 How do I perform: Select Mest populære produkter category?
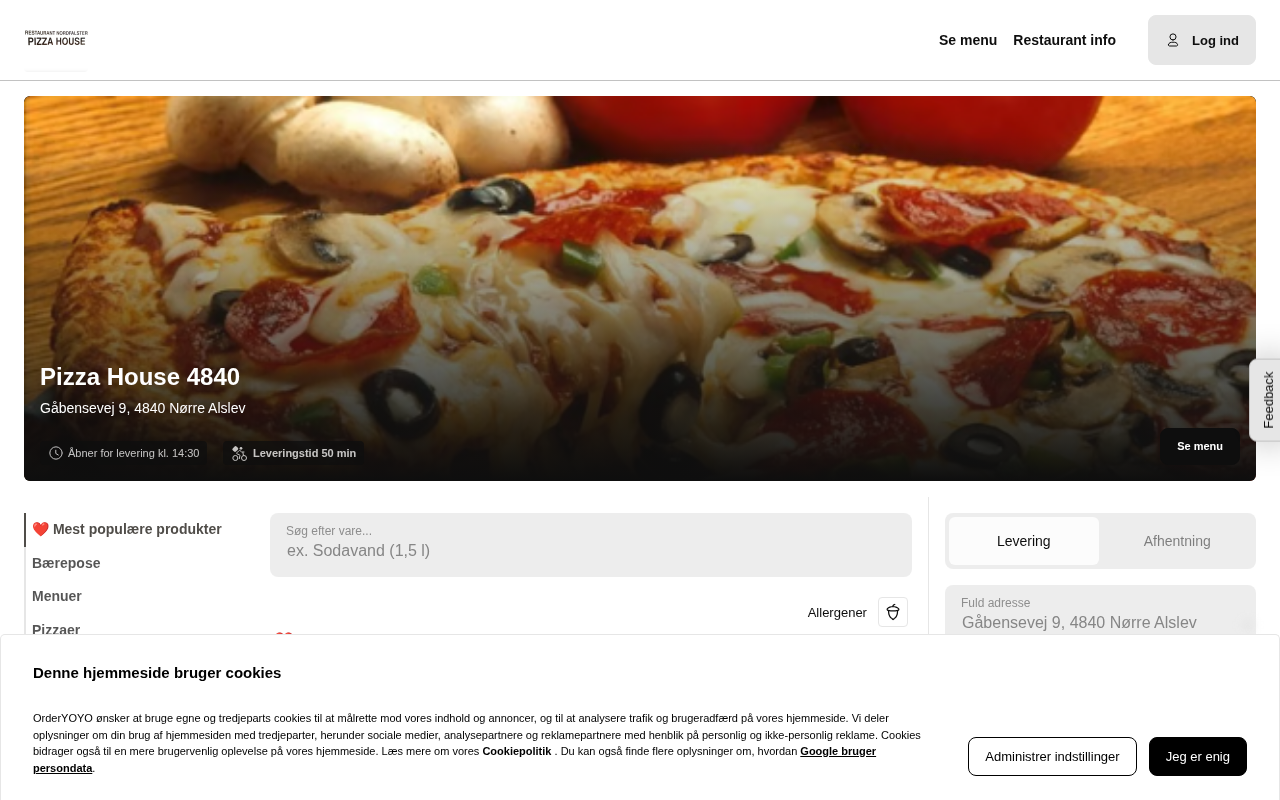tap(127, 529)
